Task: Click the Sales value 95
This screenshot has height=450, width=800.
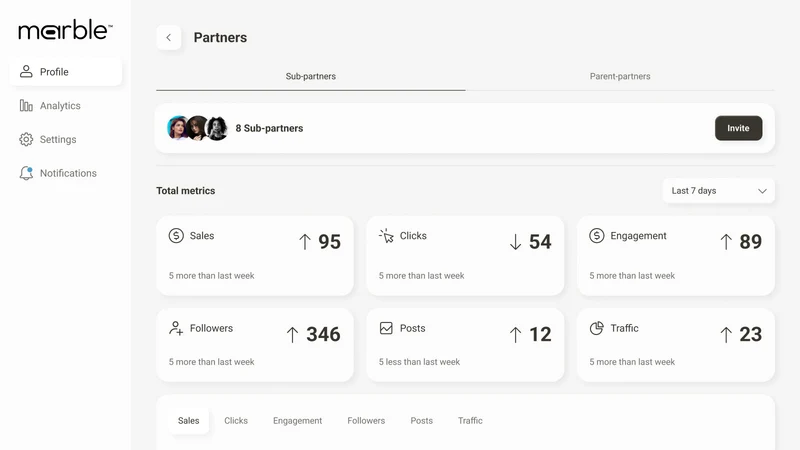Action: click(x=330, y=242)
